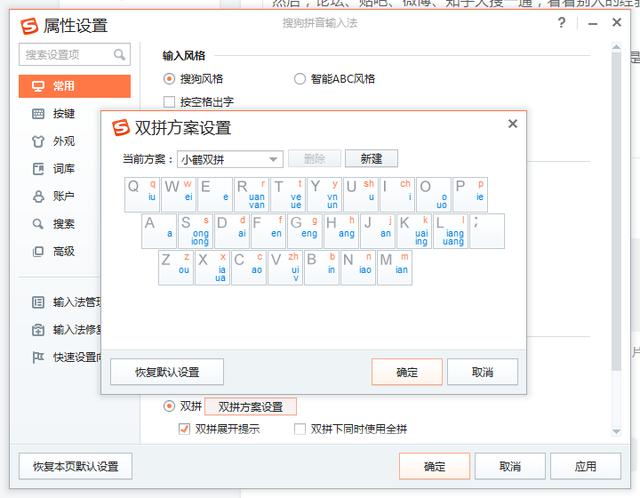Select the X key (ia, ua)
This screenshot has height=498, width=640.
click(x=213, y=268)
